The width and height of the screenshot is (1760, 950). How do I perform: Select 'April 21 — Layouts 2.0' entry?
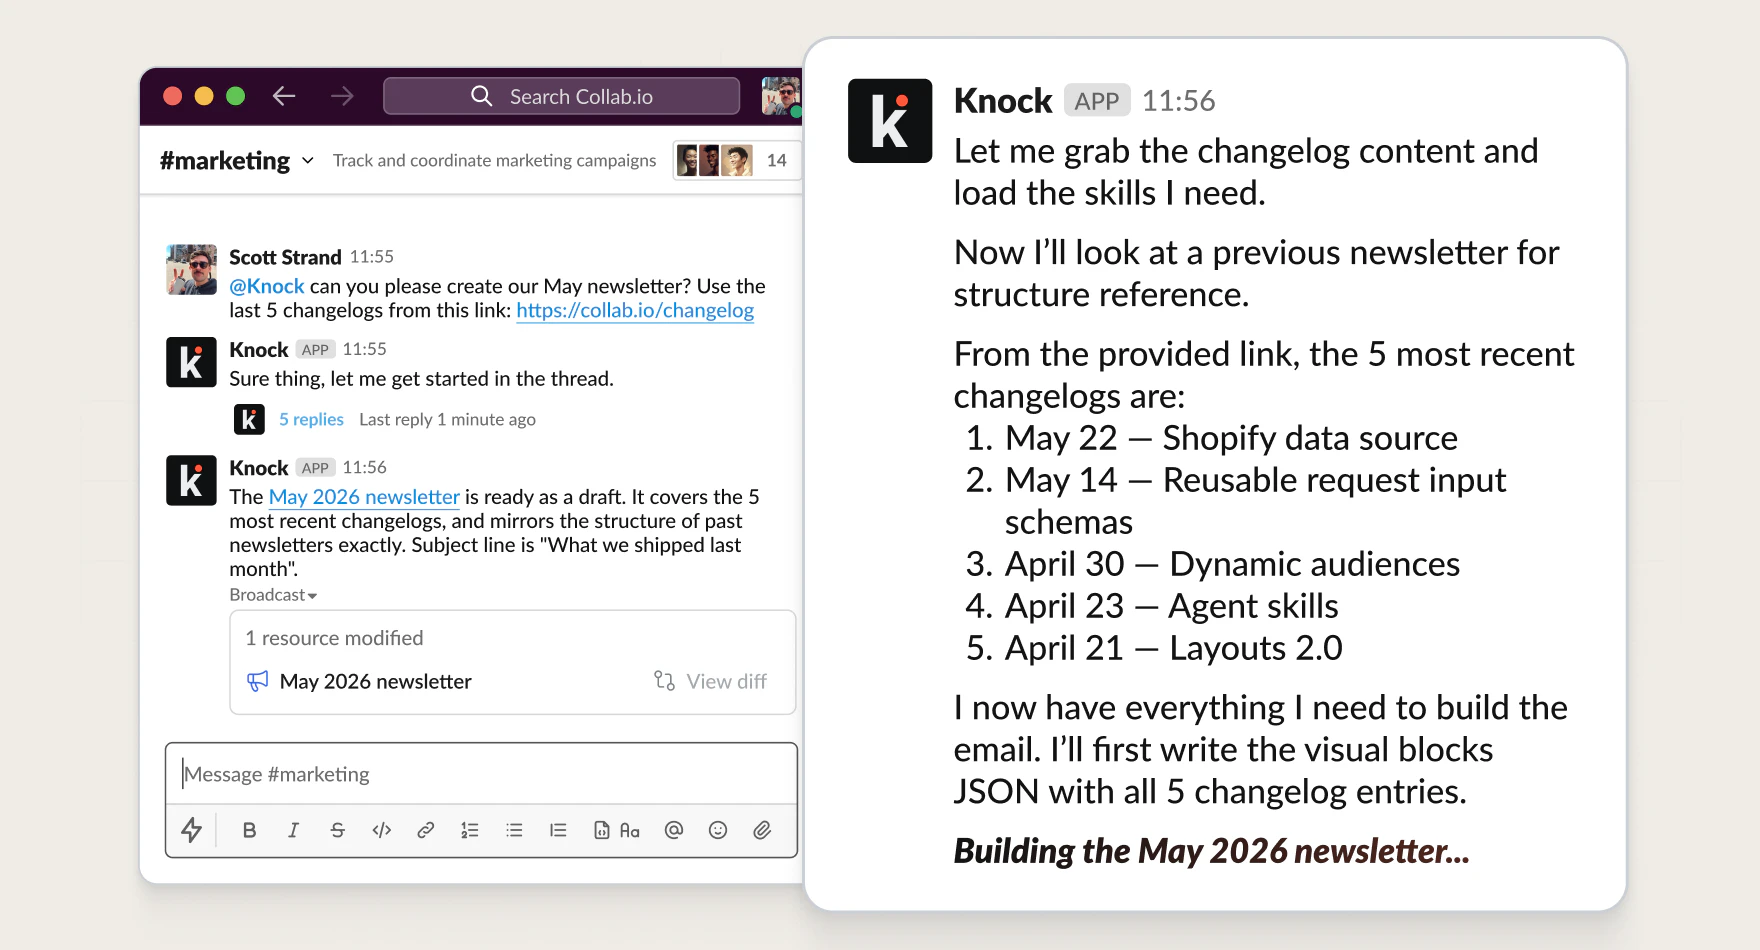coord(1174,648)
